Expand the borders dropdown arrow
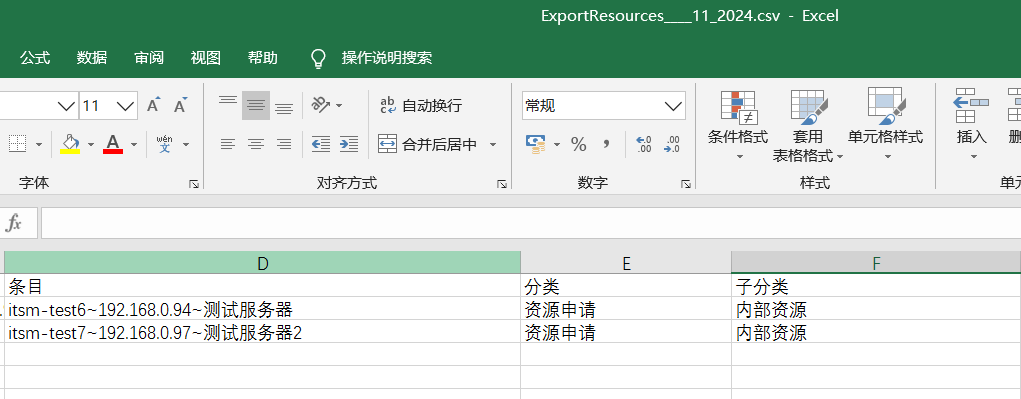 (x=38, y=144)
